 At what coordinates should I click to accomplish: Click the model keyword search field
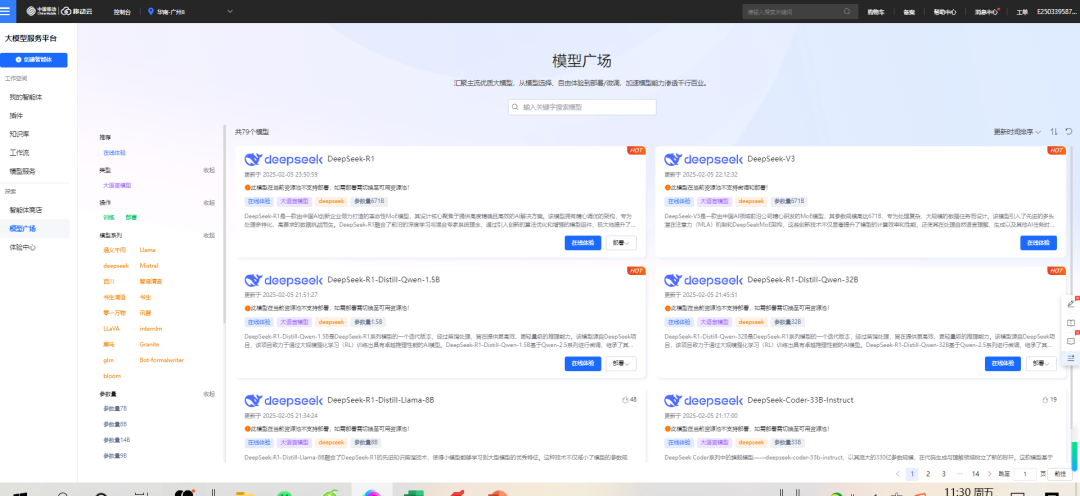(x=582, y=107)
